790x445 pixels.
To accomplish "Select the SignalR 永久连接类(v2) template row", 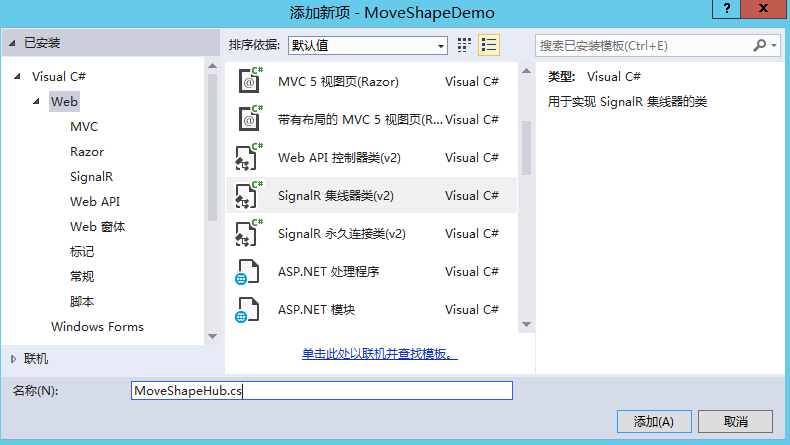I will pos(371,233).
